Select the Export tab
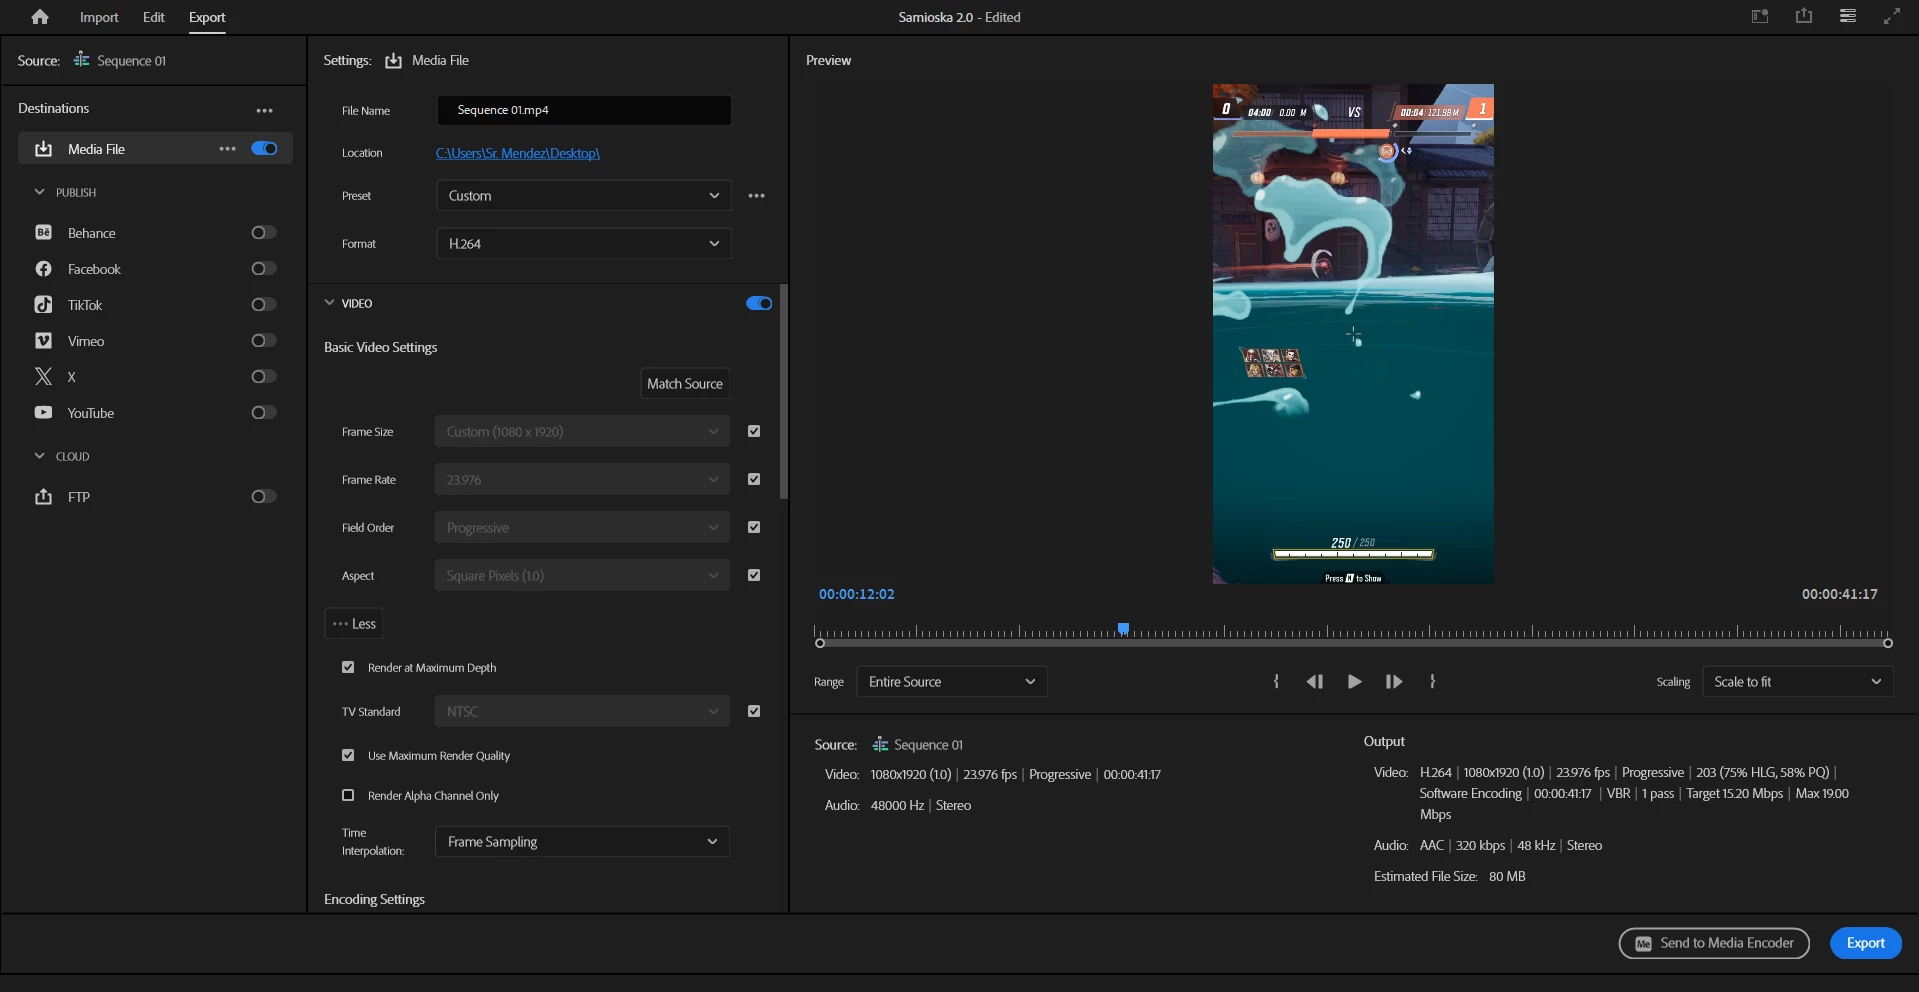1919x992 pixels. pos(207,17)
